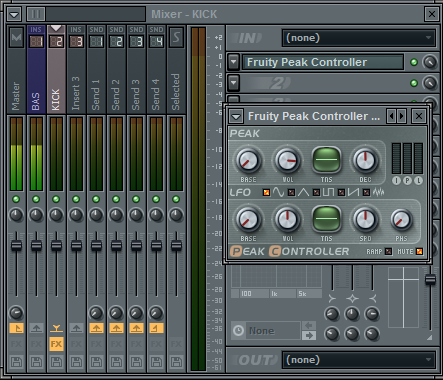The height and width of the screenshot is (380, 443).
Task: Click the PEAK section BASE knob
Action: 248,161
